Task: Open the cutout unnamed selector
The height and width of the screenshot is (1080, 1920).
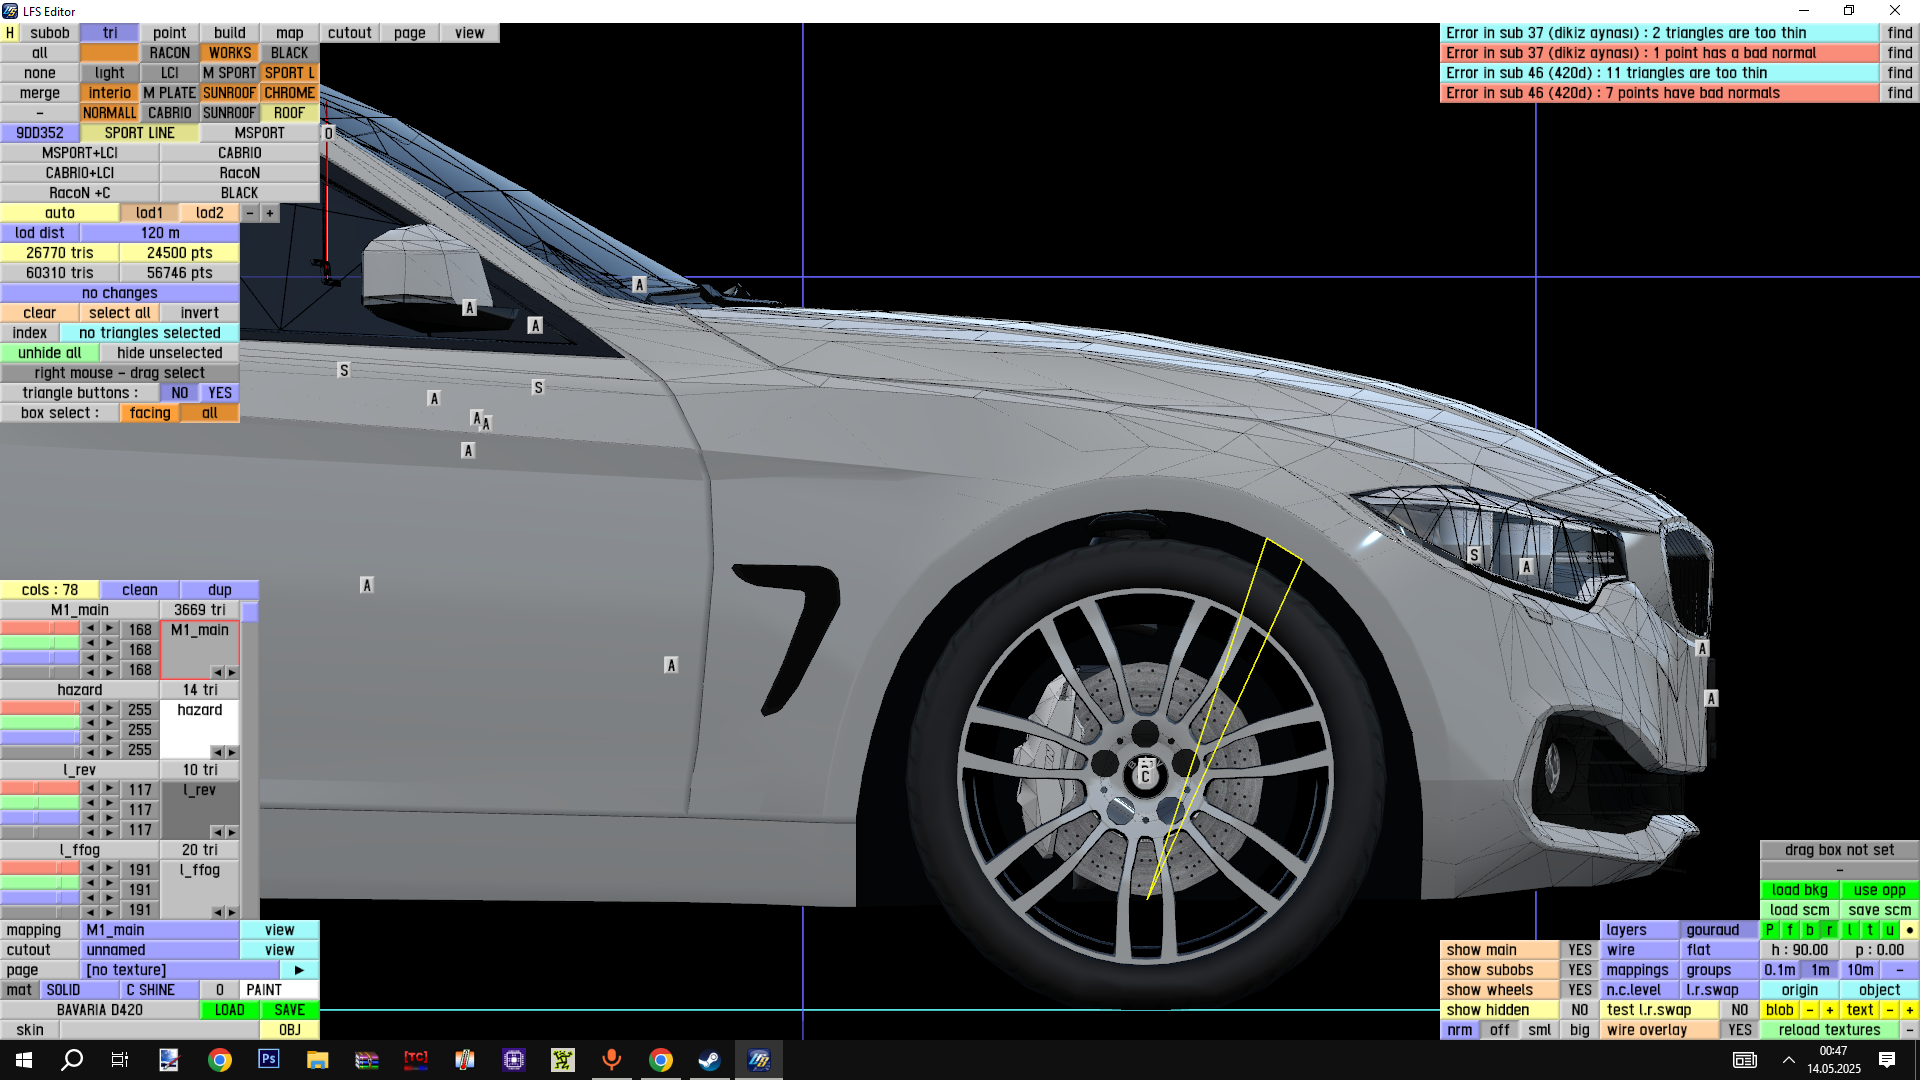Action: (x=160, y=950)
